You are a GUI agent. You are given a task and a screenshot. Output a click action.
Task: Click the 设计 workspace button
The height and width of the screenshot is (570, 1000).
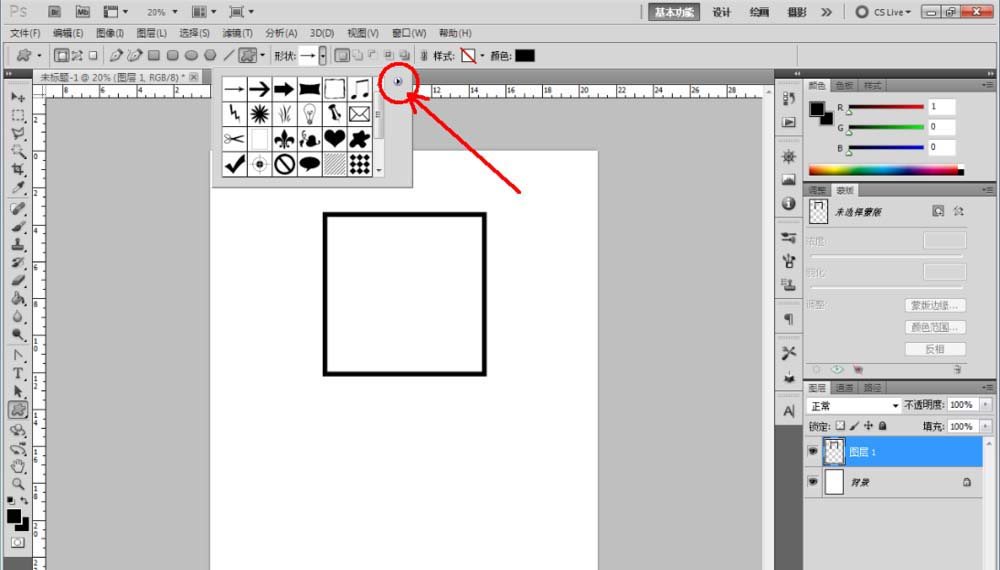[x=721, y=12]
